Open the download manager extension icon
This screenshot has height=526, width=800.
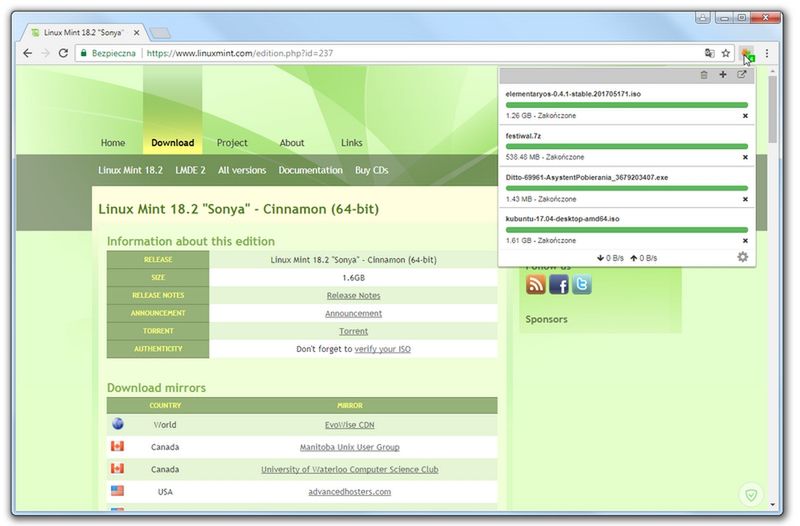[747, 54]
